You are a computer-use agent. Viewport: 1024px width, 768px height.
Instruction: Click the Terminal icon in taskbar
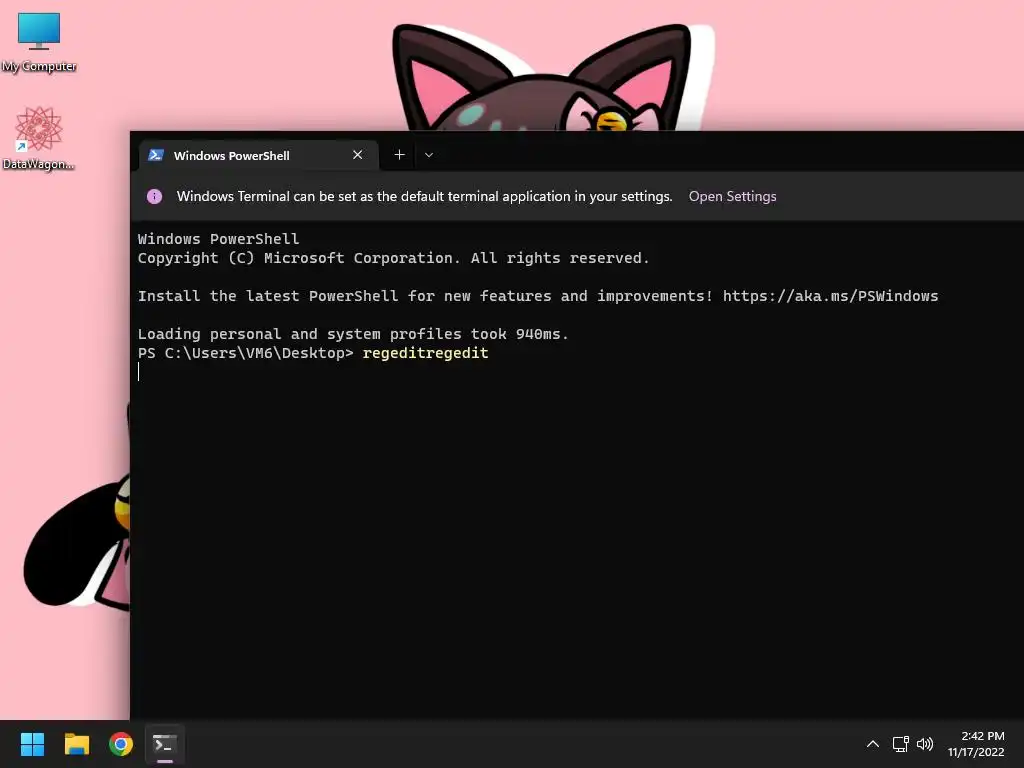pos(165,744)
